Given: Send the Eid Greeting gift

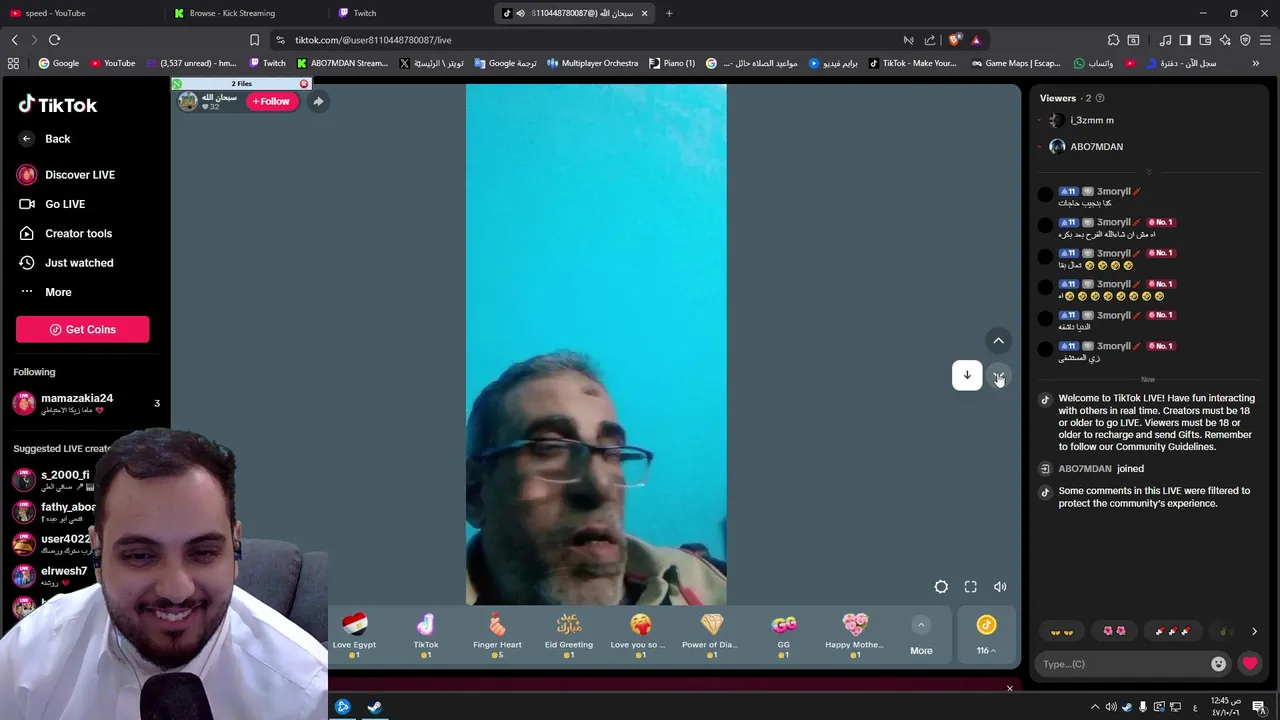Looking at the screenshot, I should (x=569, y=635).
